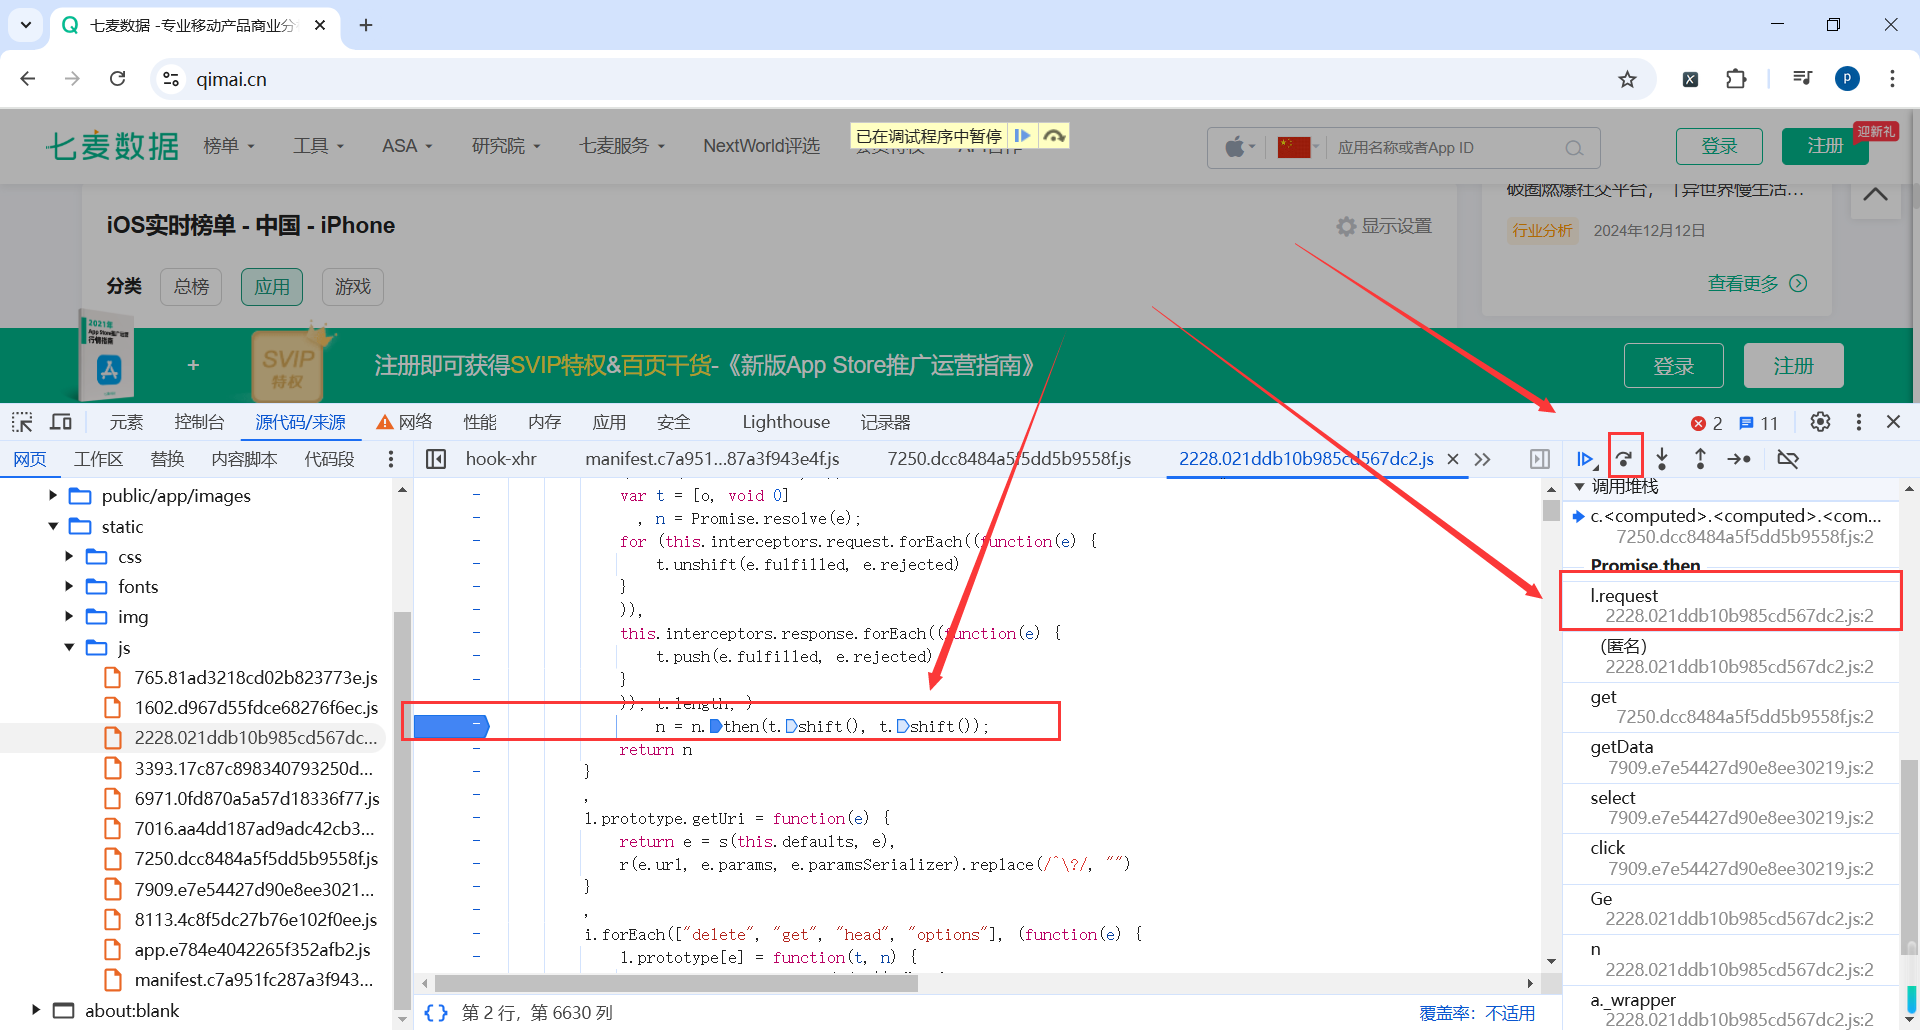Viewport: 1920px width, 1030px height.
Task: Reload the qimai.cn page
Action: (117, 79)
